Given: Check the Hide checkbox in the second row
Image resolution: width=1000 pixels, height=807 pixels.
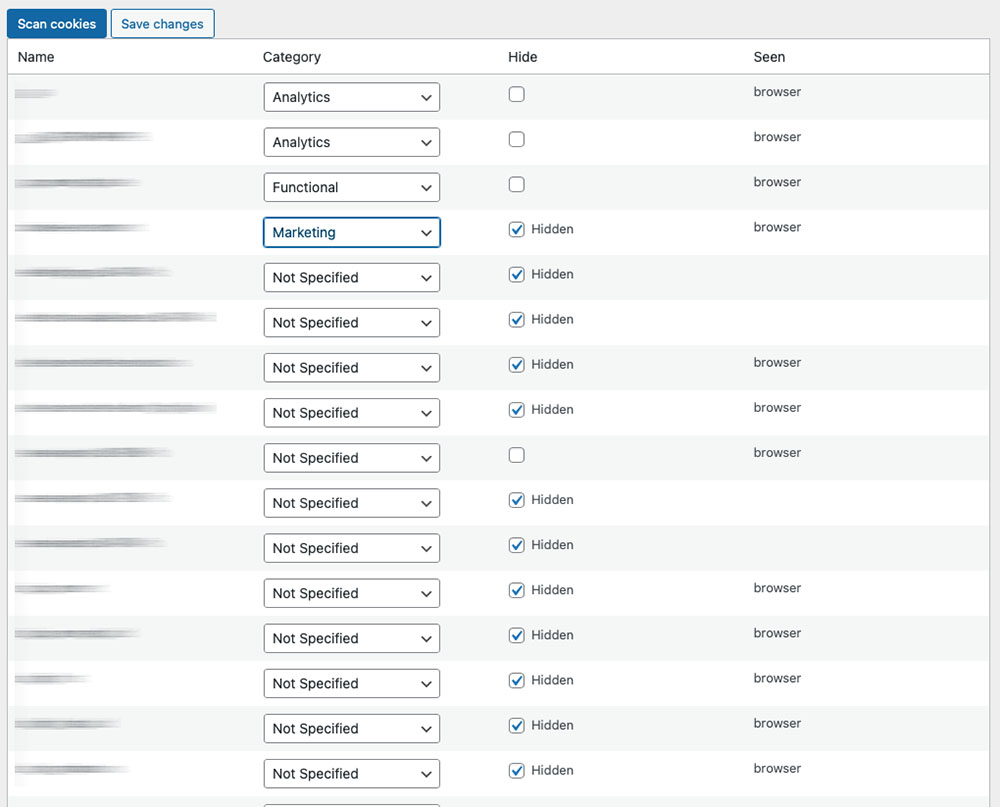Looking at the screenshot, I should coord(516,139).
